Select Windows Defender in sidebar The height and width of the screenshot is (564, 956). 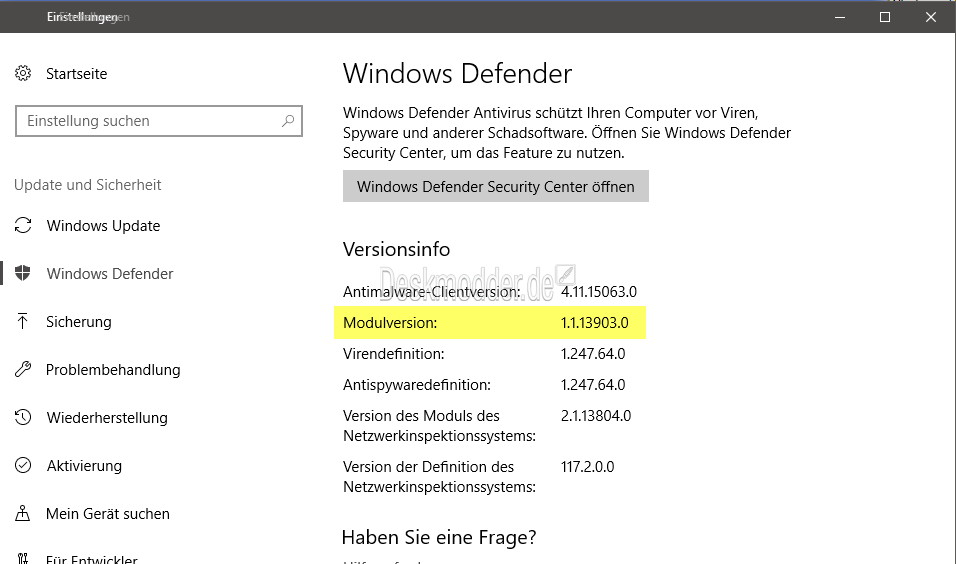(x=110, y=273)
